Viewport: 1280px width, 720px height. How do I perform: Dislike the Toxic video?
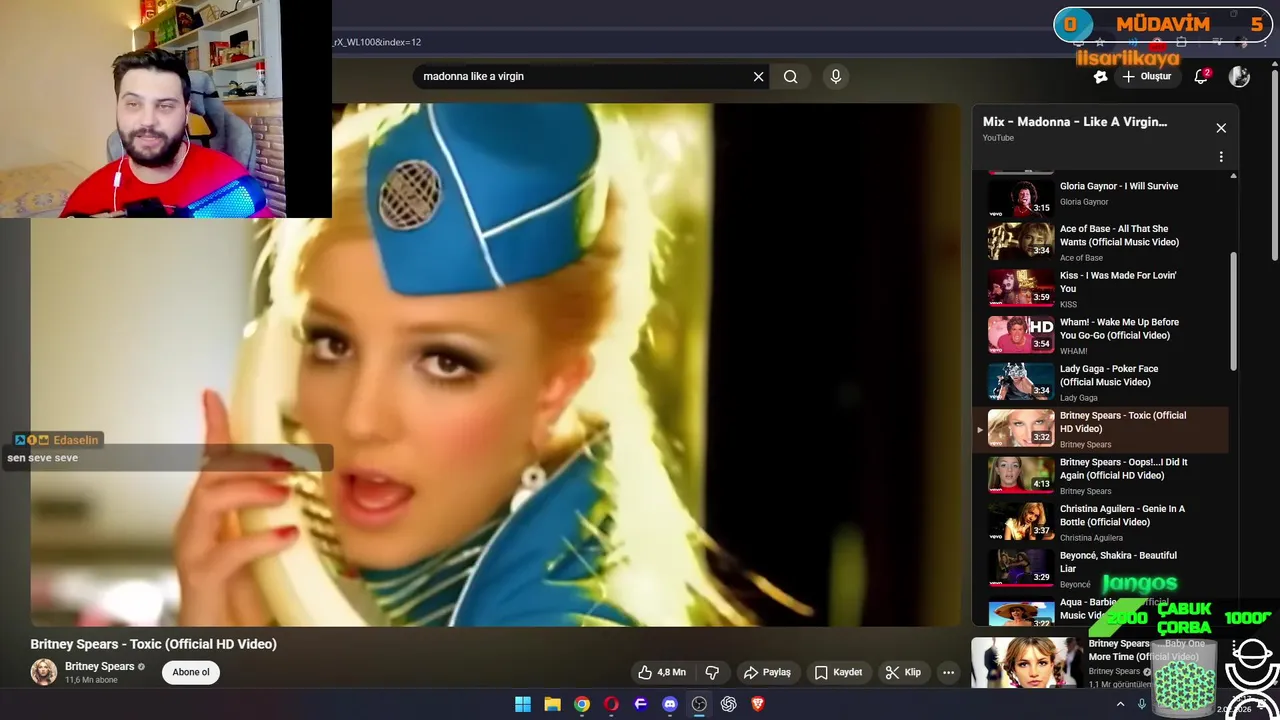[713, 672]
